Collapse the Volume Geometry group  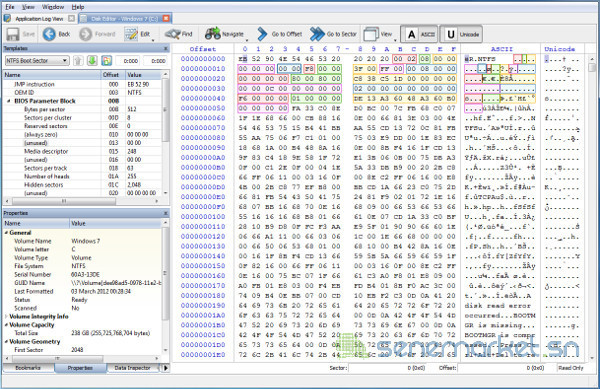tap(7, 341)
